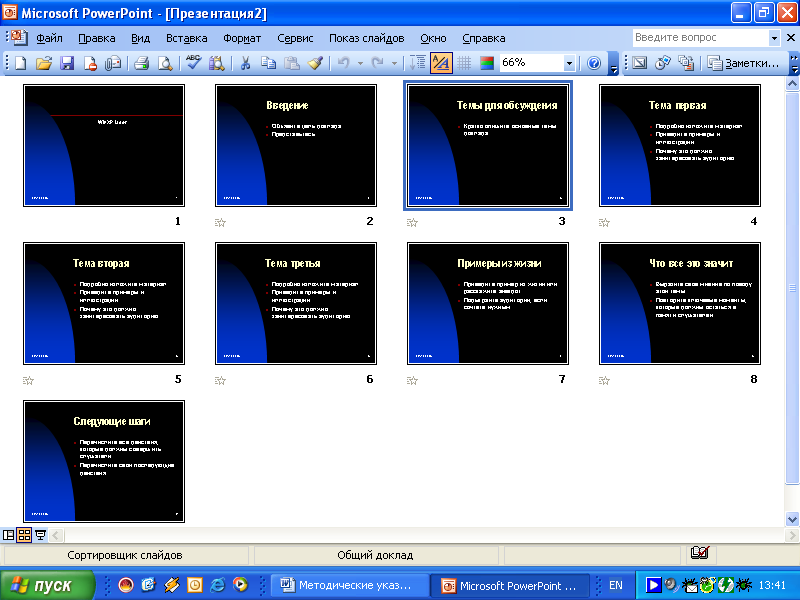Image resolution: width=800 pixels, height=600 pixels.
Task: Preview animation star under slide 5
Action: (x=29, y=381)
